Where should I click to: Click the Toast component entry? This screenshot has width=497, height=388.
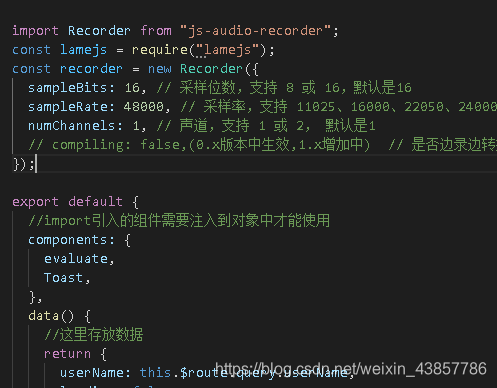[63, 278]
